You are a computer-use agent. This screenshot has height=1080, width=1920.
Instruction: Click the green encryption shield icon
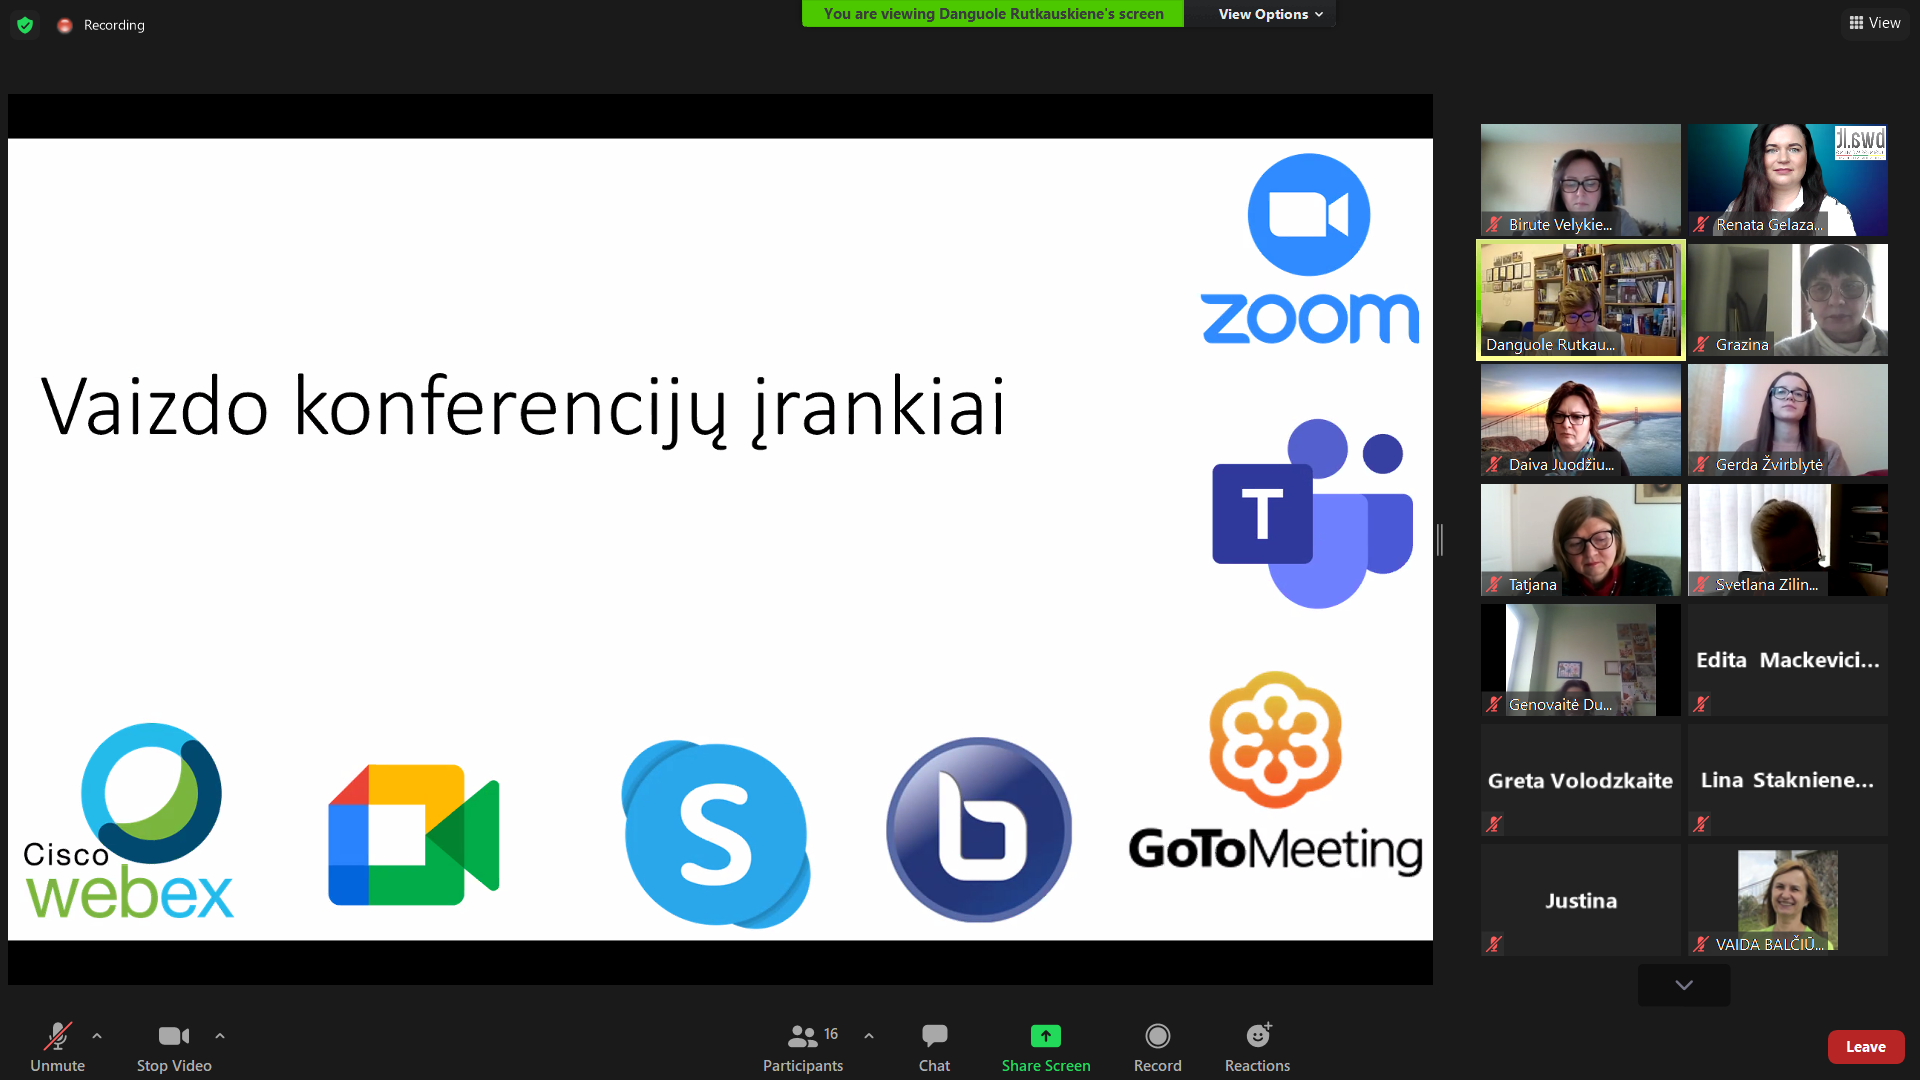click(x=25, y=25)
